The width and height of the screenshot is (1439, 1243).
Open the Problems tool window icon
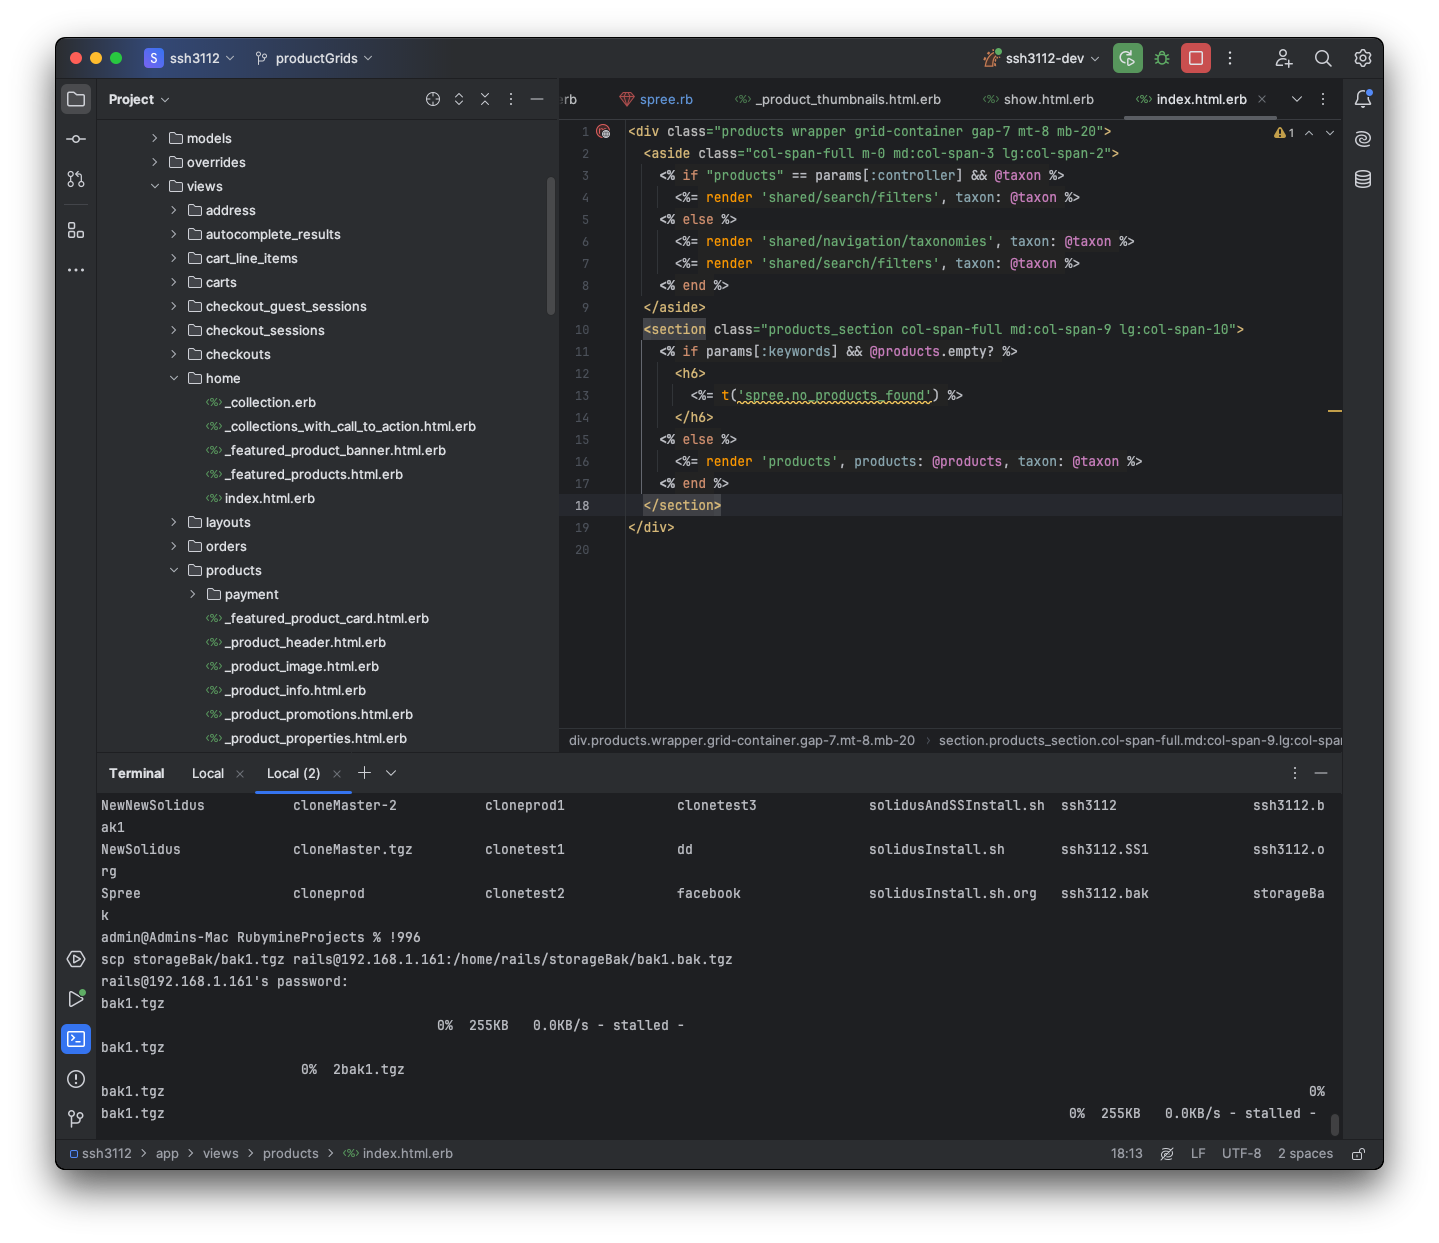point(76,1079)
